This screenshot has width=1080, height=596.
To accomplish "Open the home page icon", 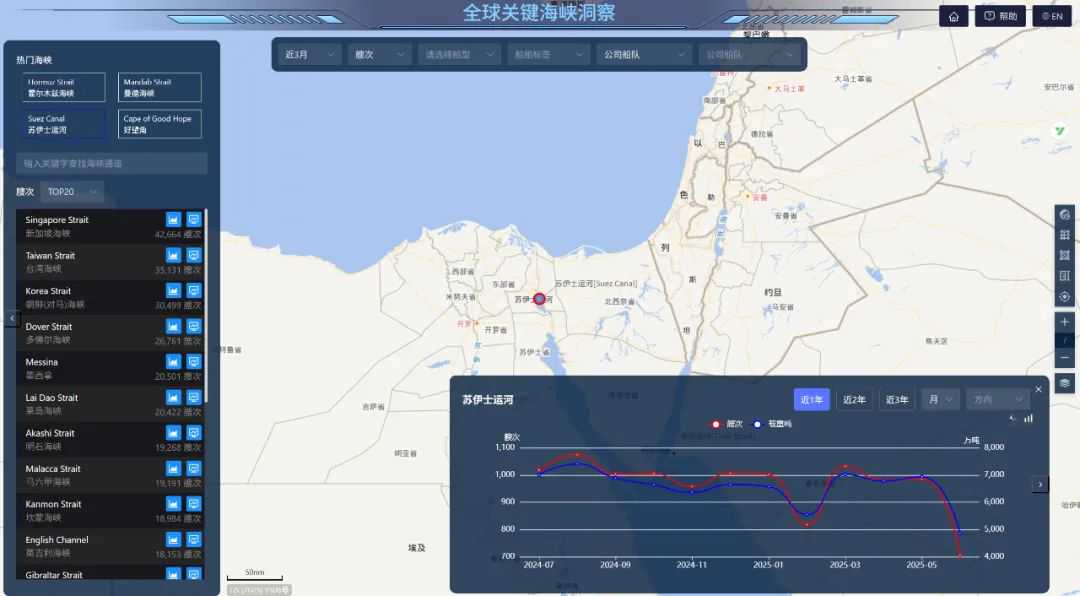I will [x=953, y=16].
